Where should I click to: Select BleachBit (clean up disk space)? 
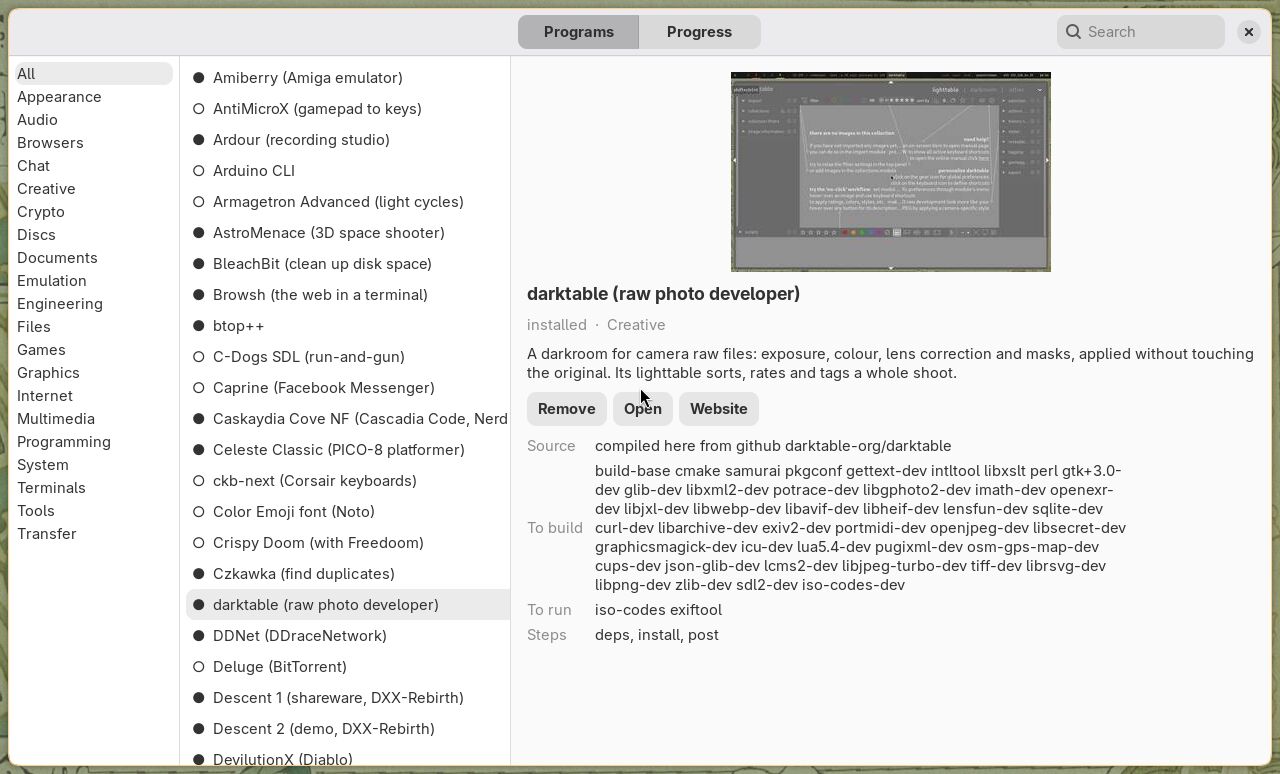(347, 264)
